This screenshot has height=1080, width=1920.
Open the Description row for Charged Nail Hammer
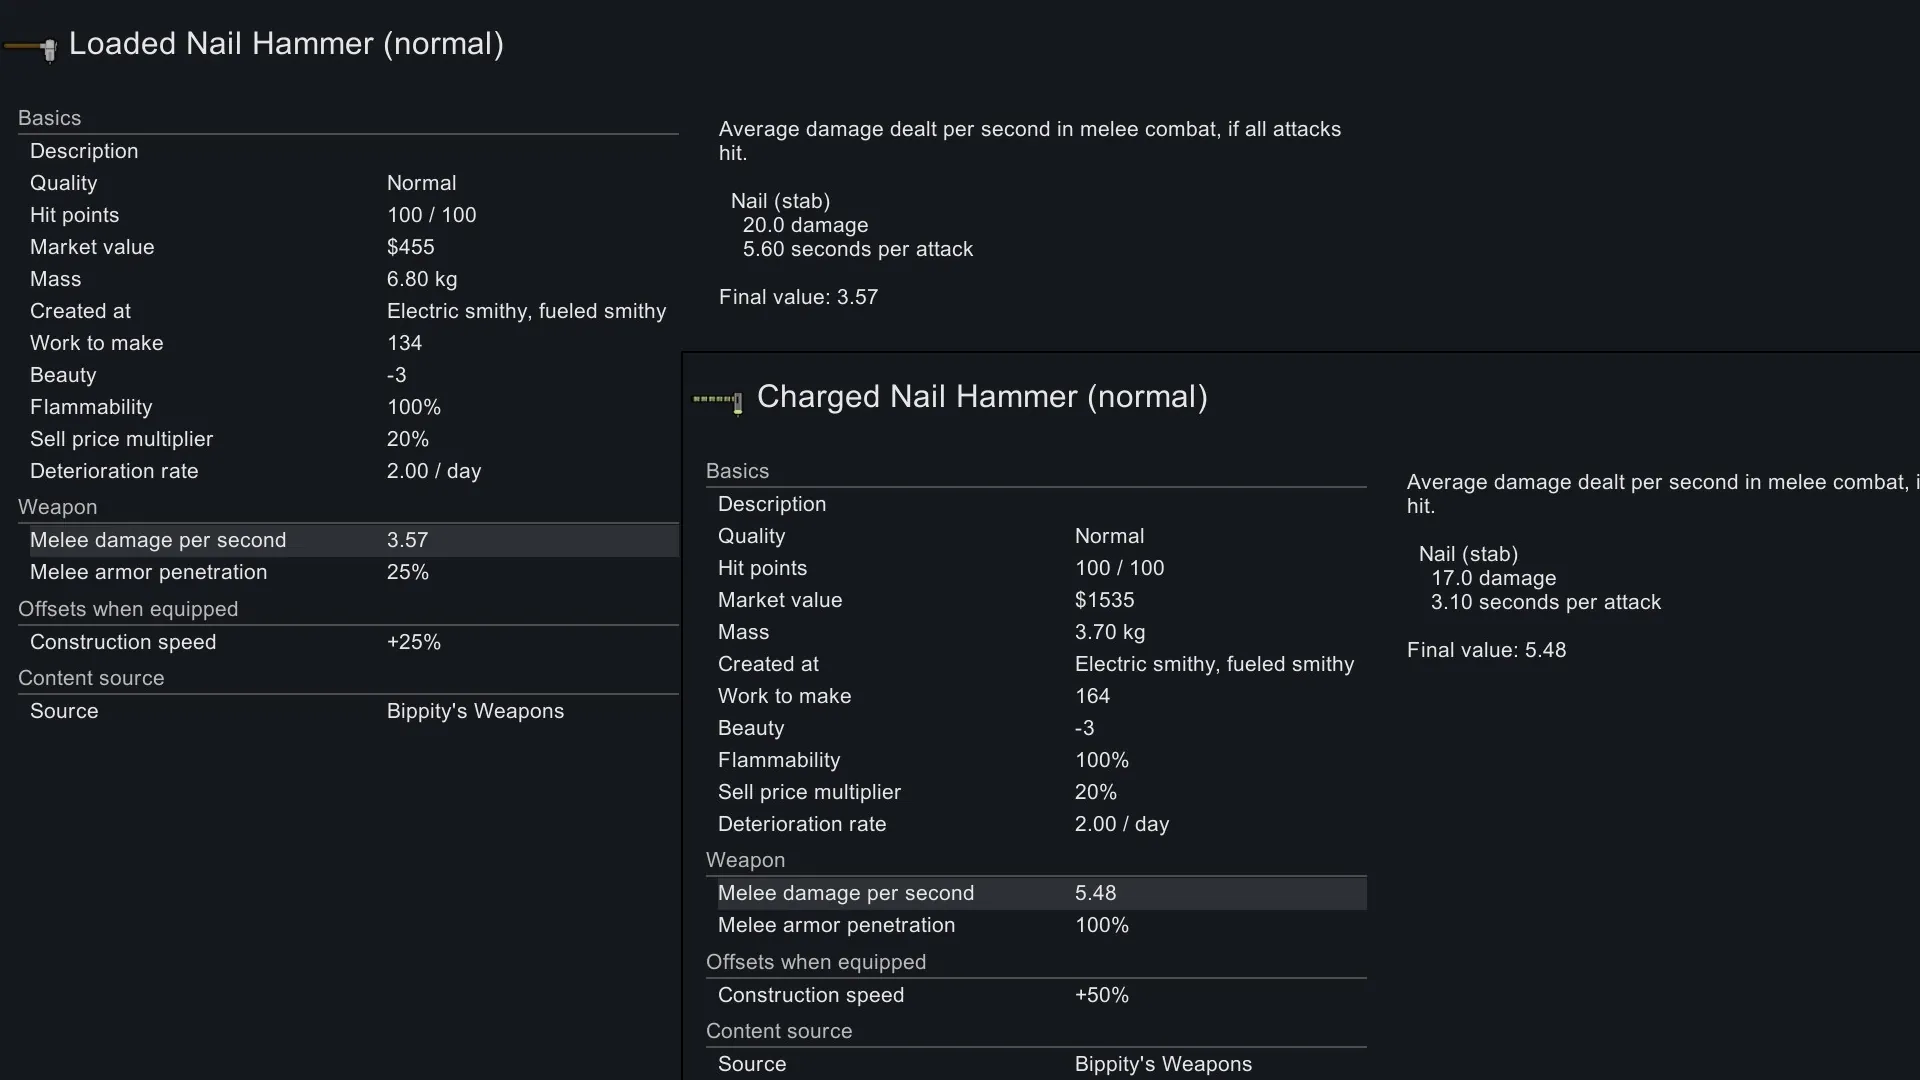1041,504
